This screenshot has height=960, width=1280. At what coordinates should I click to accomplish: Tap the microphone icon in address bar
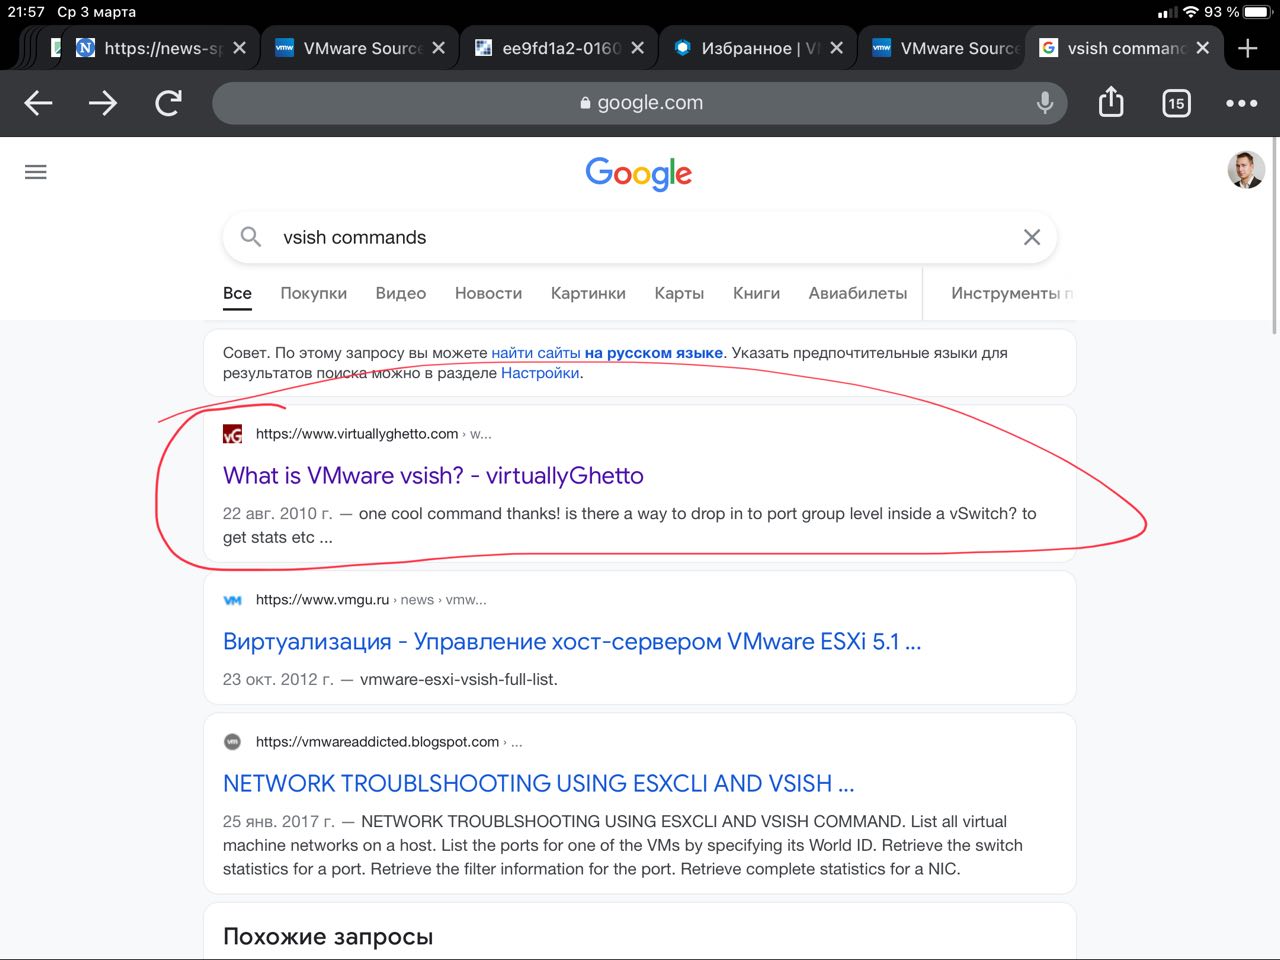[x=1045, y=102]
